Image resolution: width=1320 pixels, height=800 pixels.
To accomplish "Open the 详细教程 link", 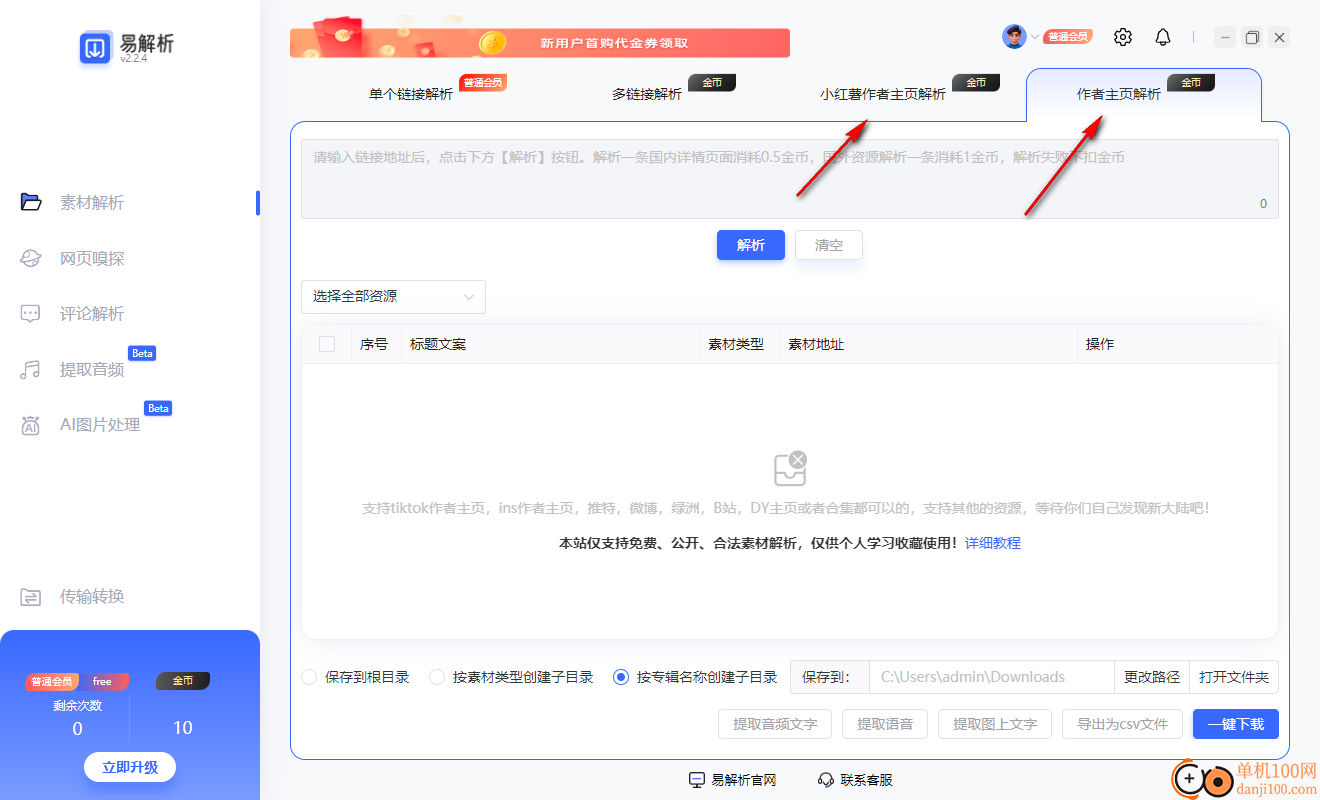I will tap(993, 543).
